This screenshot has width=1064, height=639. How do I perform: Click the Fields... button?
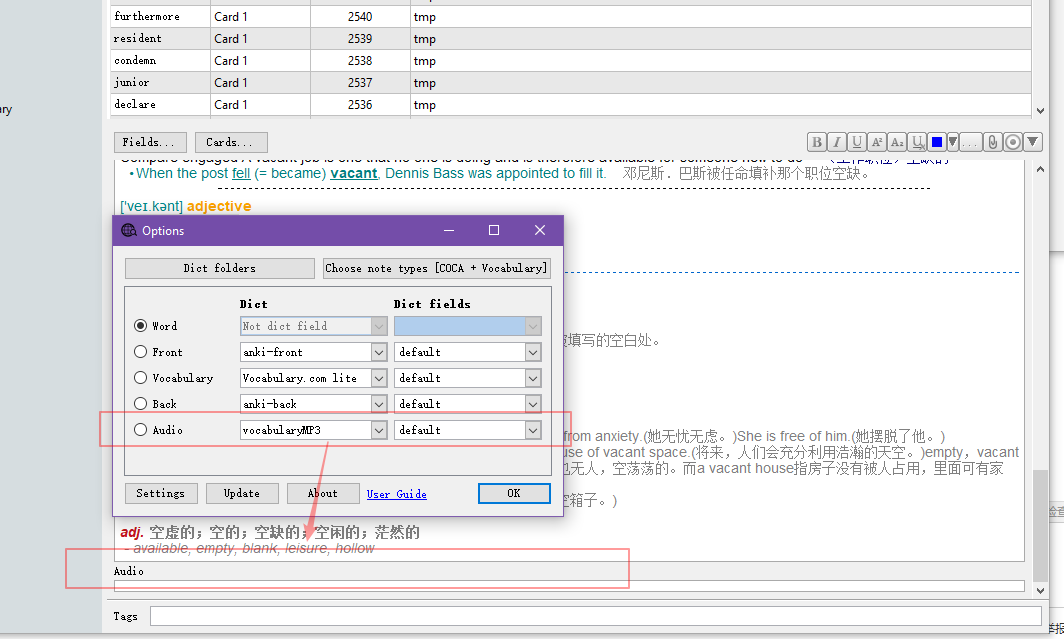point(150,142)
